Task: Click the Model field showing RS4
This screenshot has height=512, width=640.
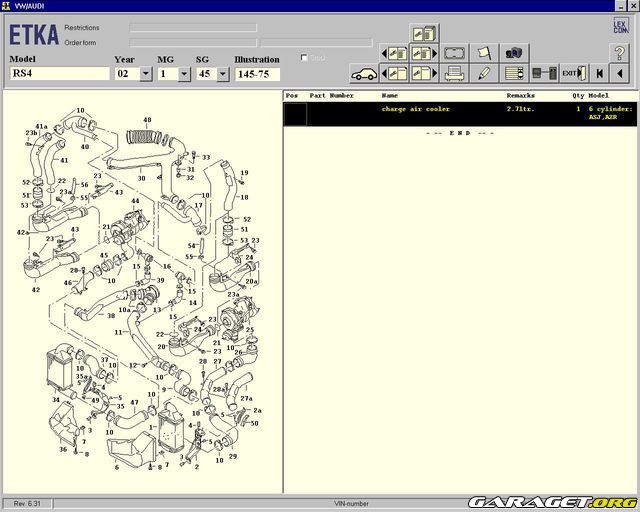Action: click(59, 74)
